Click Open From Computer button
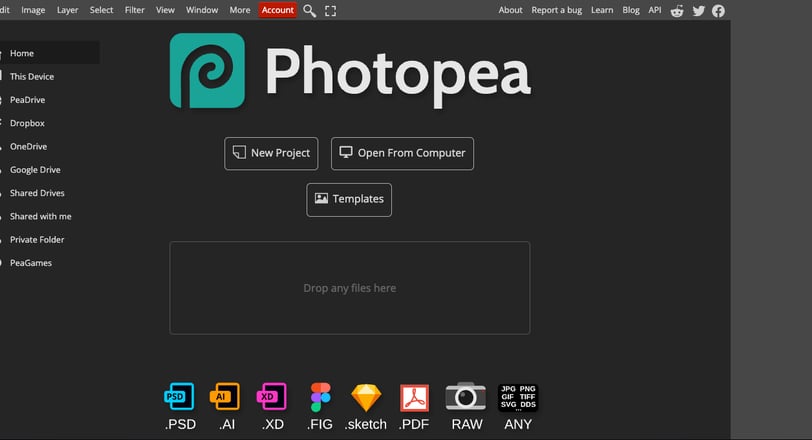Viewport: 812px width, 440px height. pyautogui.click(x=402, y=153)
